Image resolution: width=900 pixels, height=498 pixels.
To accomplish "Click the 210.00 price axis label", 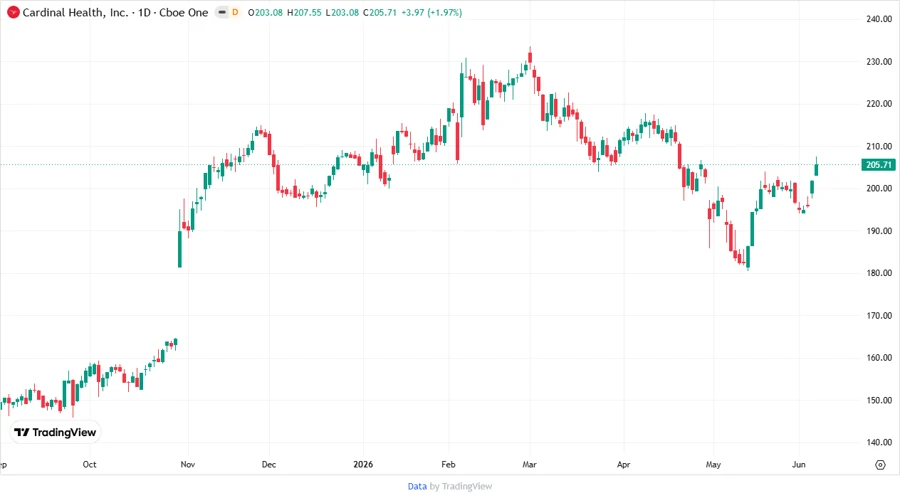I will coord(879,146).
